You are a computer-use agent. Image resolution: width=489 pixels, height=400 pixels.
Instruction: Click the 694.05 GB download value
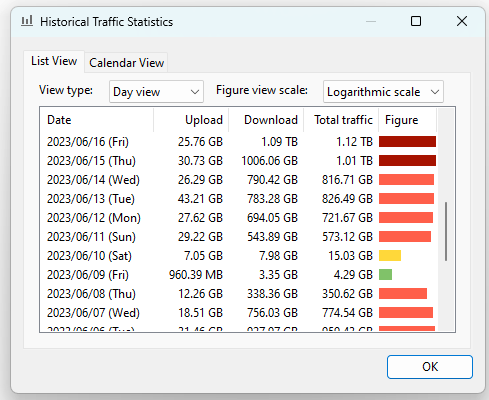point(272,218)
